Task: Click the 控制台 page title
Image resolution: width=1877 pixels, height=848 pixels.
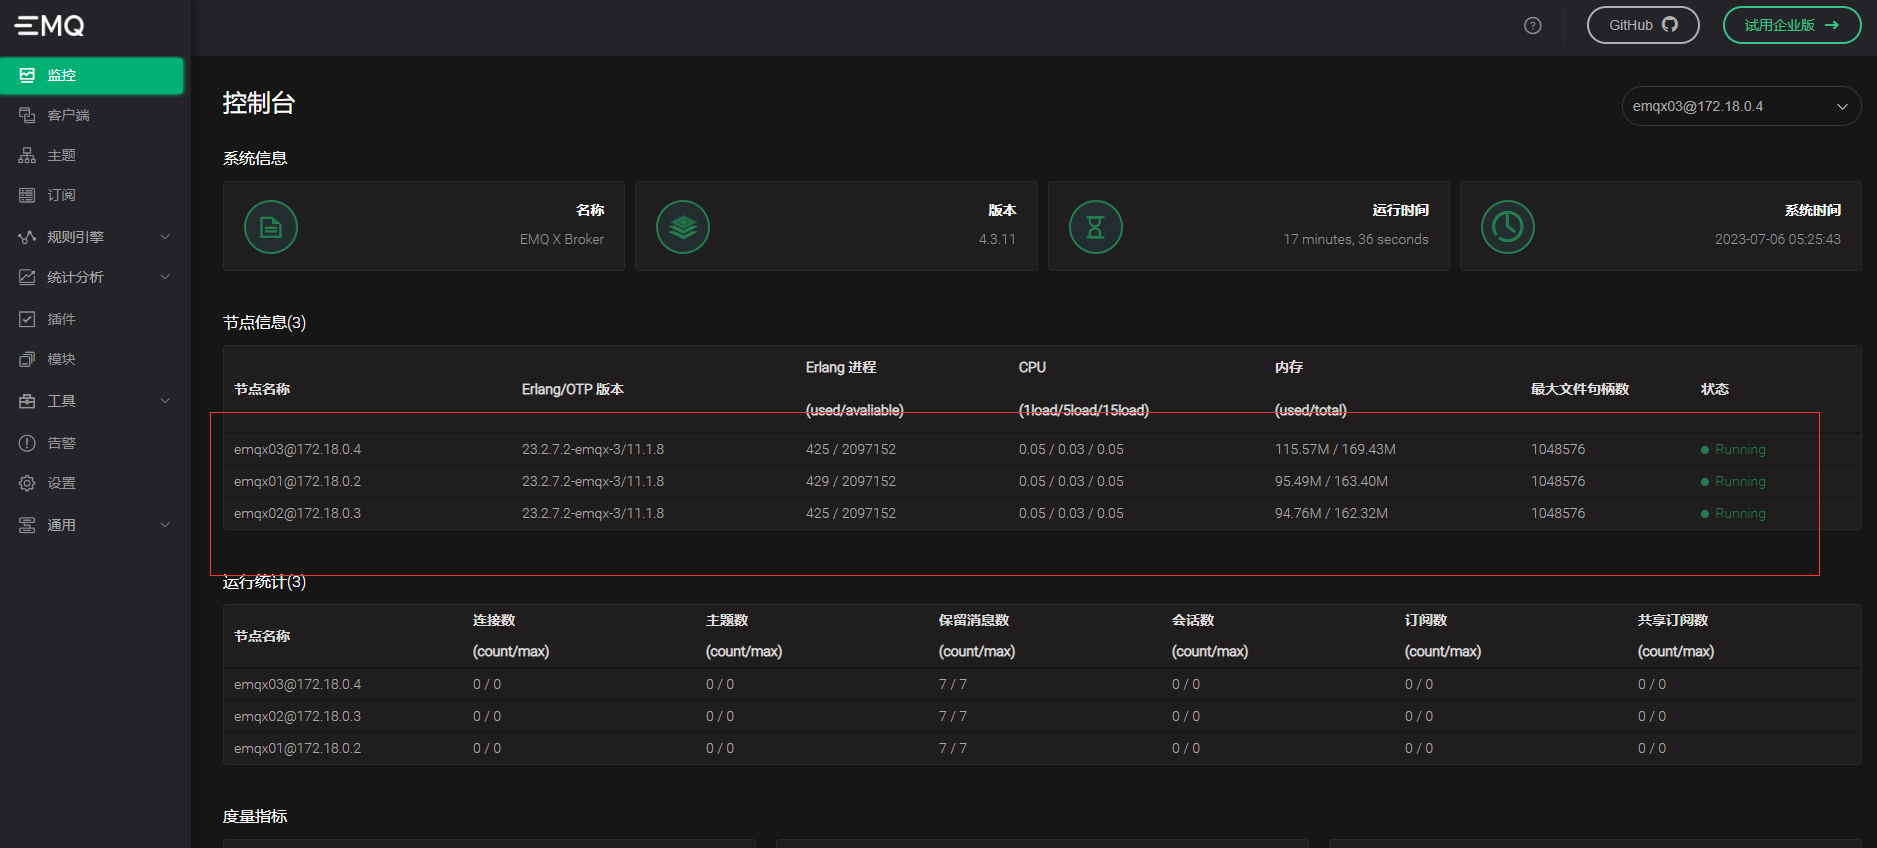Action: click(259, 103)
